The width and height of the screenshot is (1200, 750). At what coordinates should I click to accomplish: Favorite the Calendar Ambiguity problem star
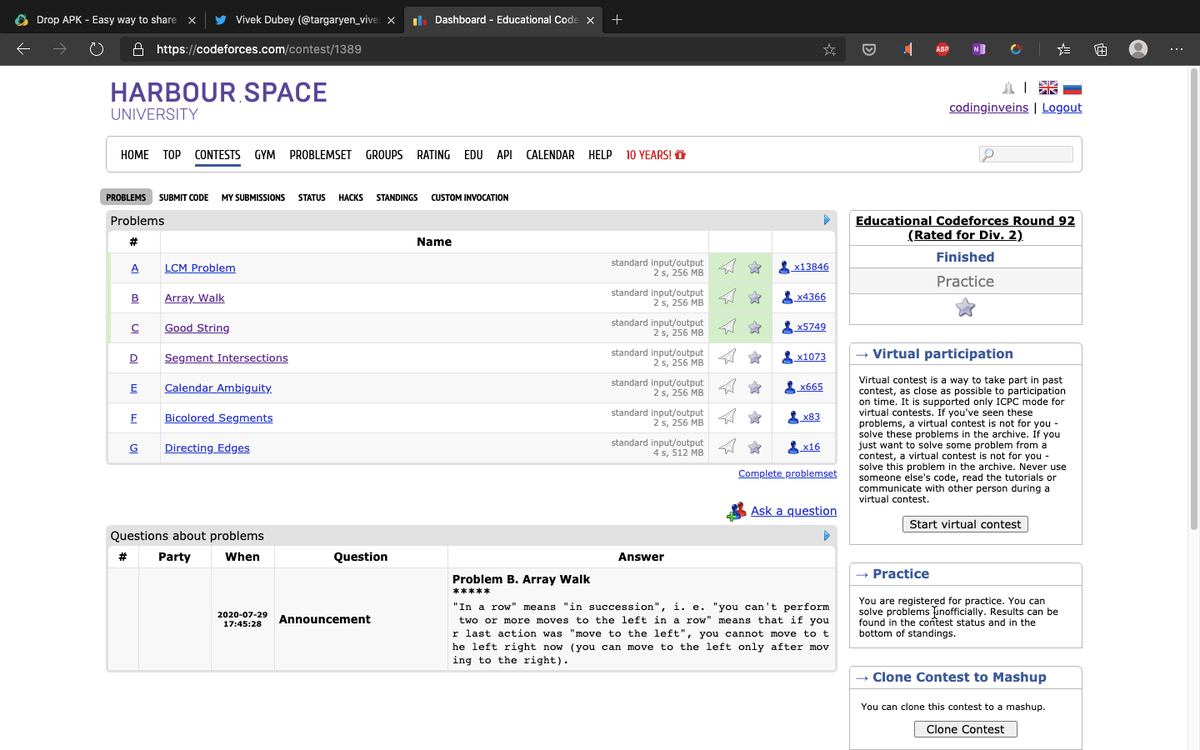755,387
